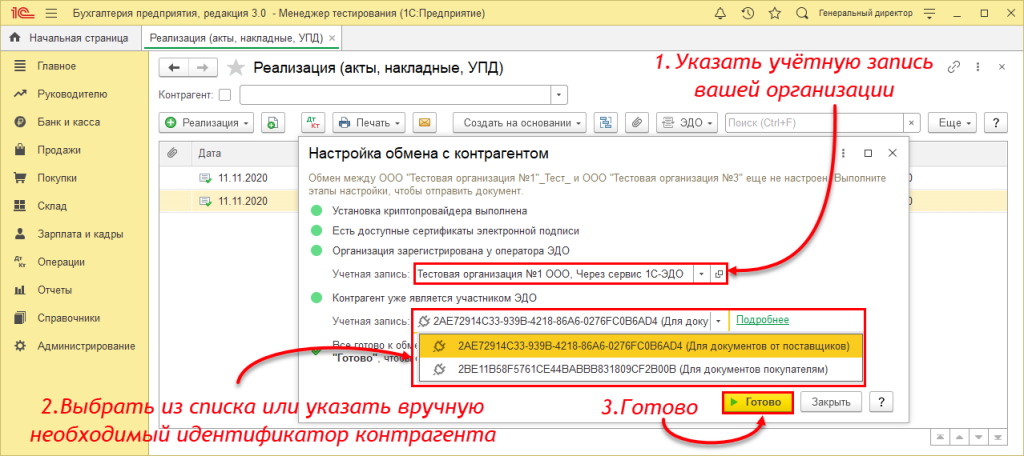Open list help question mark button
Image resolution: width=1024 pixels, height=456 pixels.
tap(996, 123)
